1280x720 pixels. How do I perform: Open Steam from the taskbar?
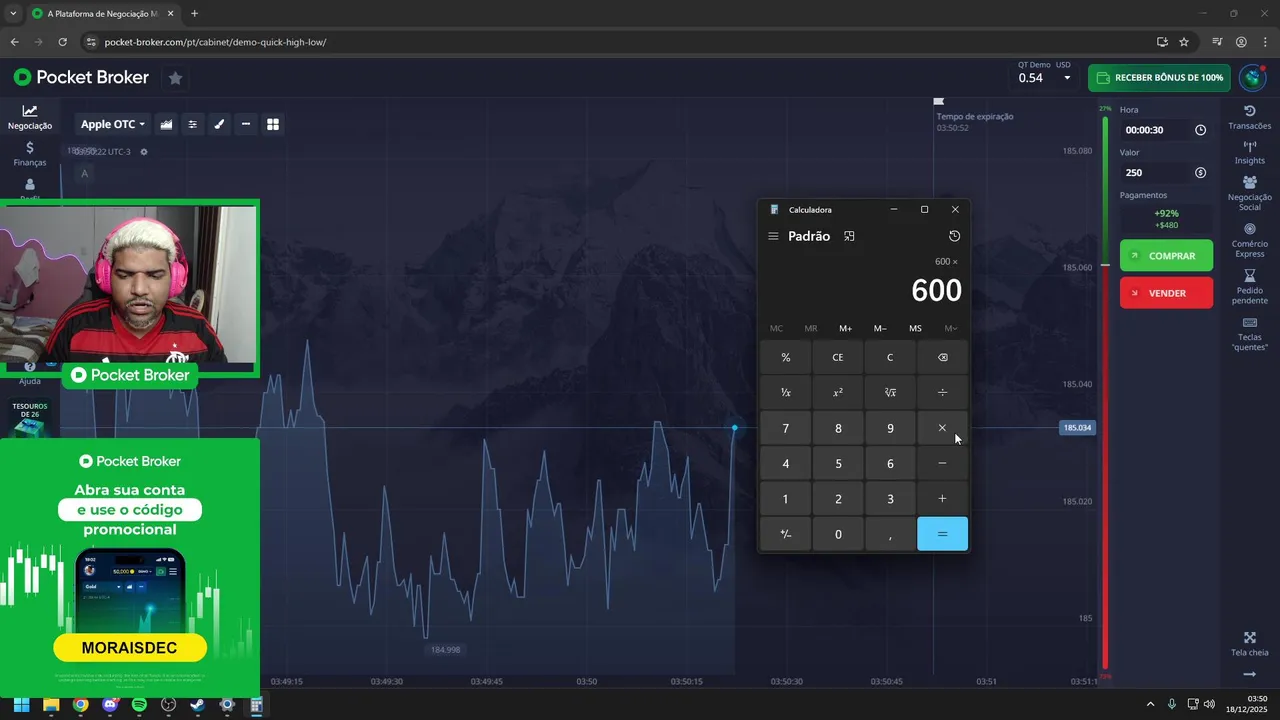click(x=198, y=705)
